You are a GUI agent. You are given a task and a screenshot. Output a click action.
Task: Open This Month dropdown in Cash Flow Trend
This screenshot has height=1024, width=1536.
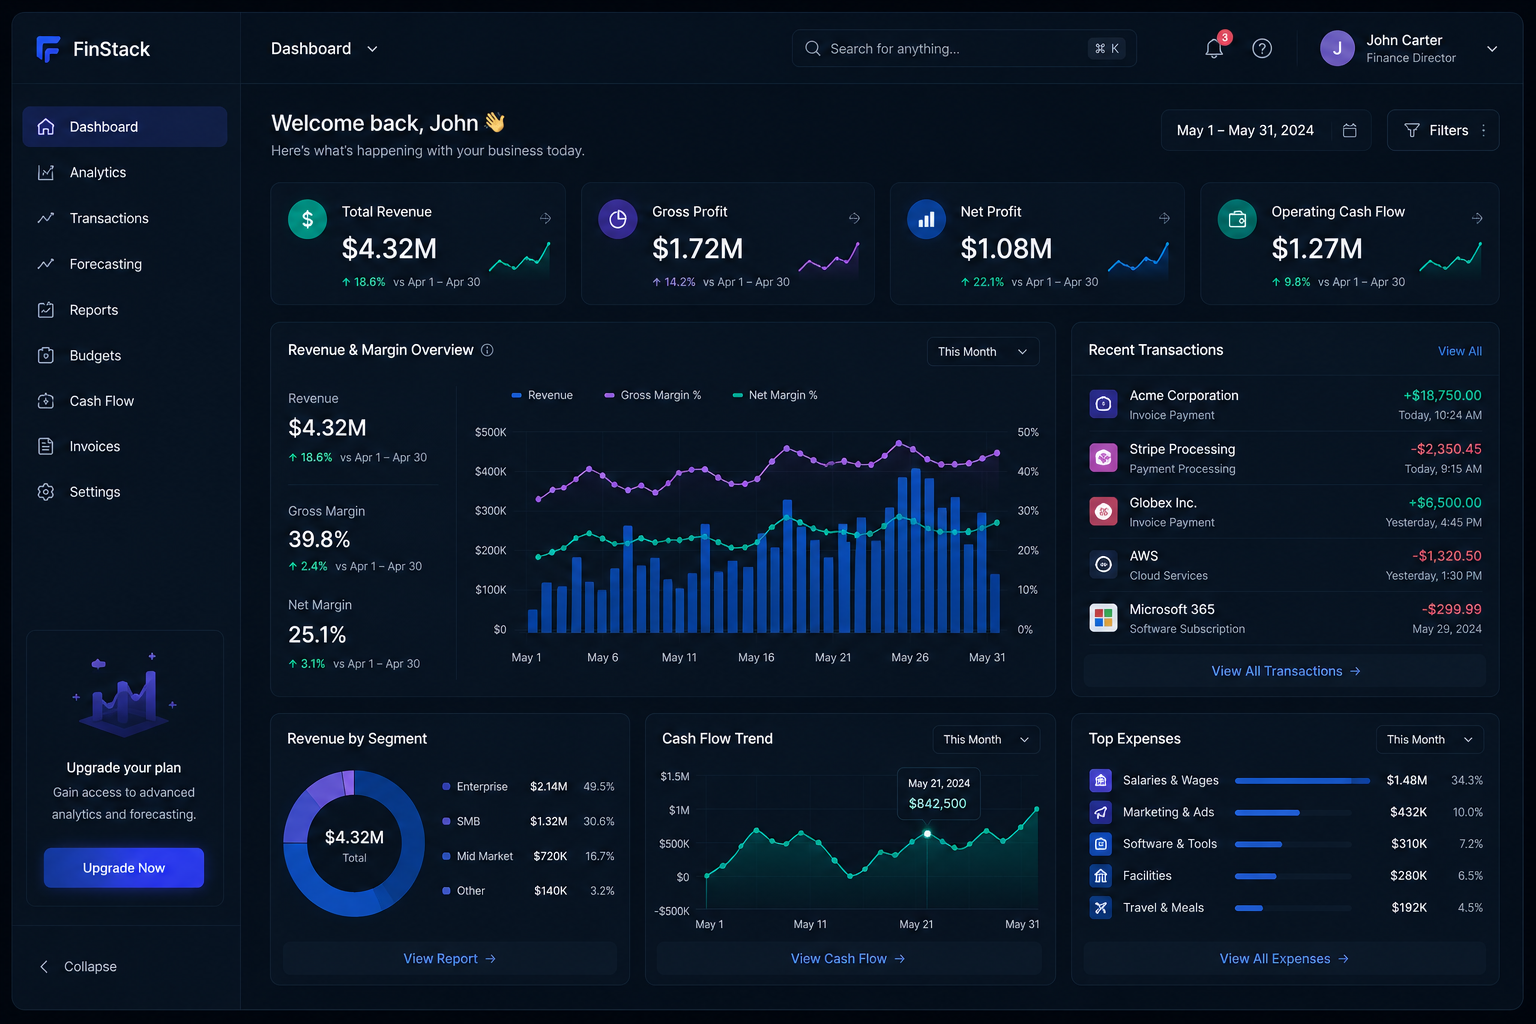click(x=986, y=739)
